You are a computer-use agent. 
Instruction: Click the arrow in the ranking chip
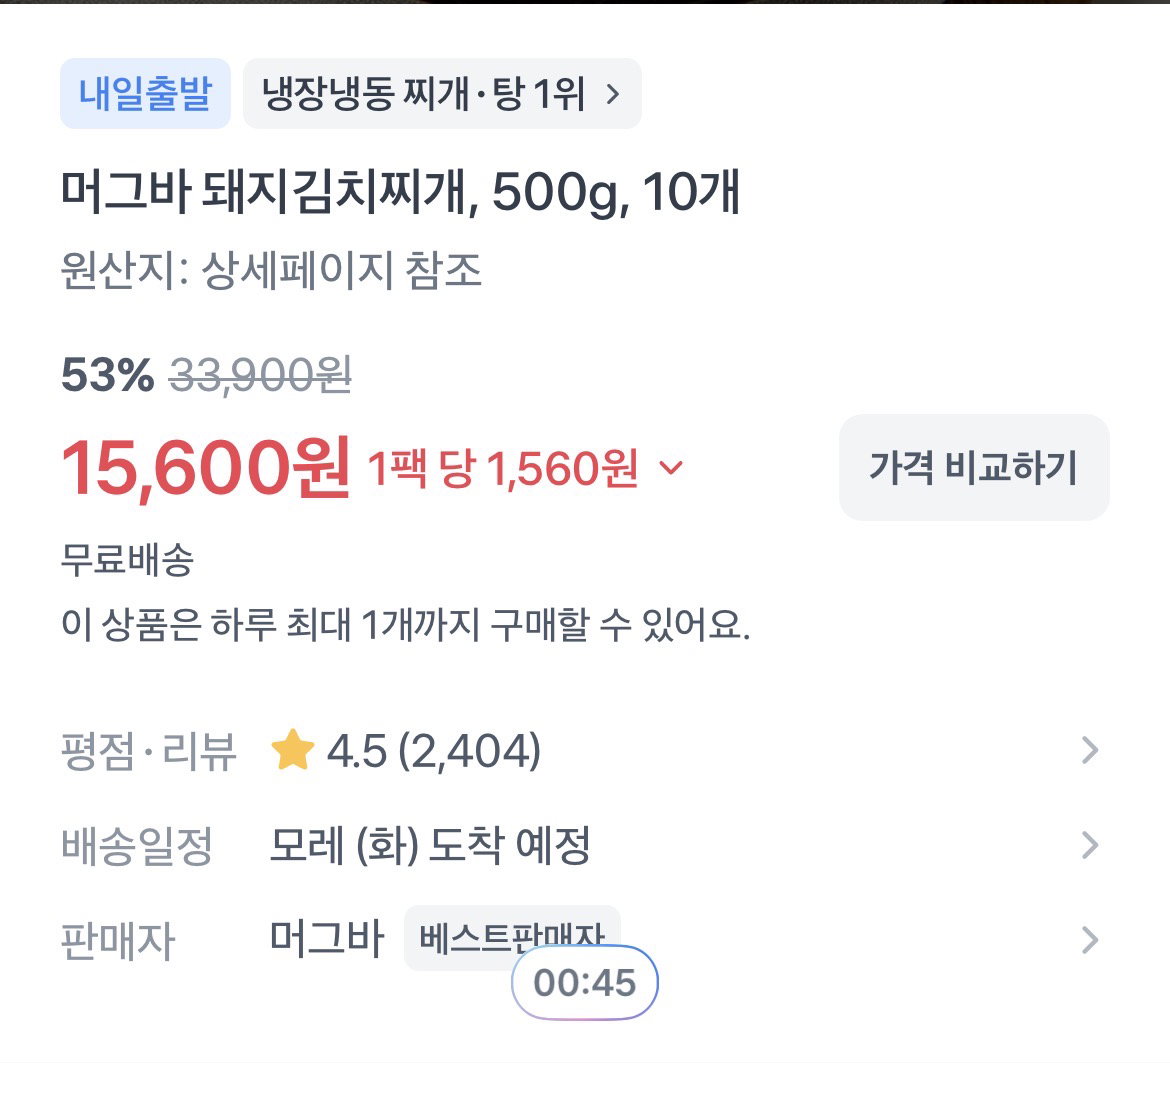click(x=613, y=95)
